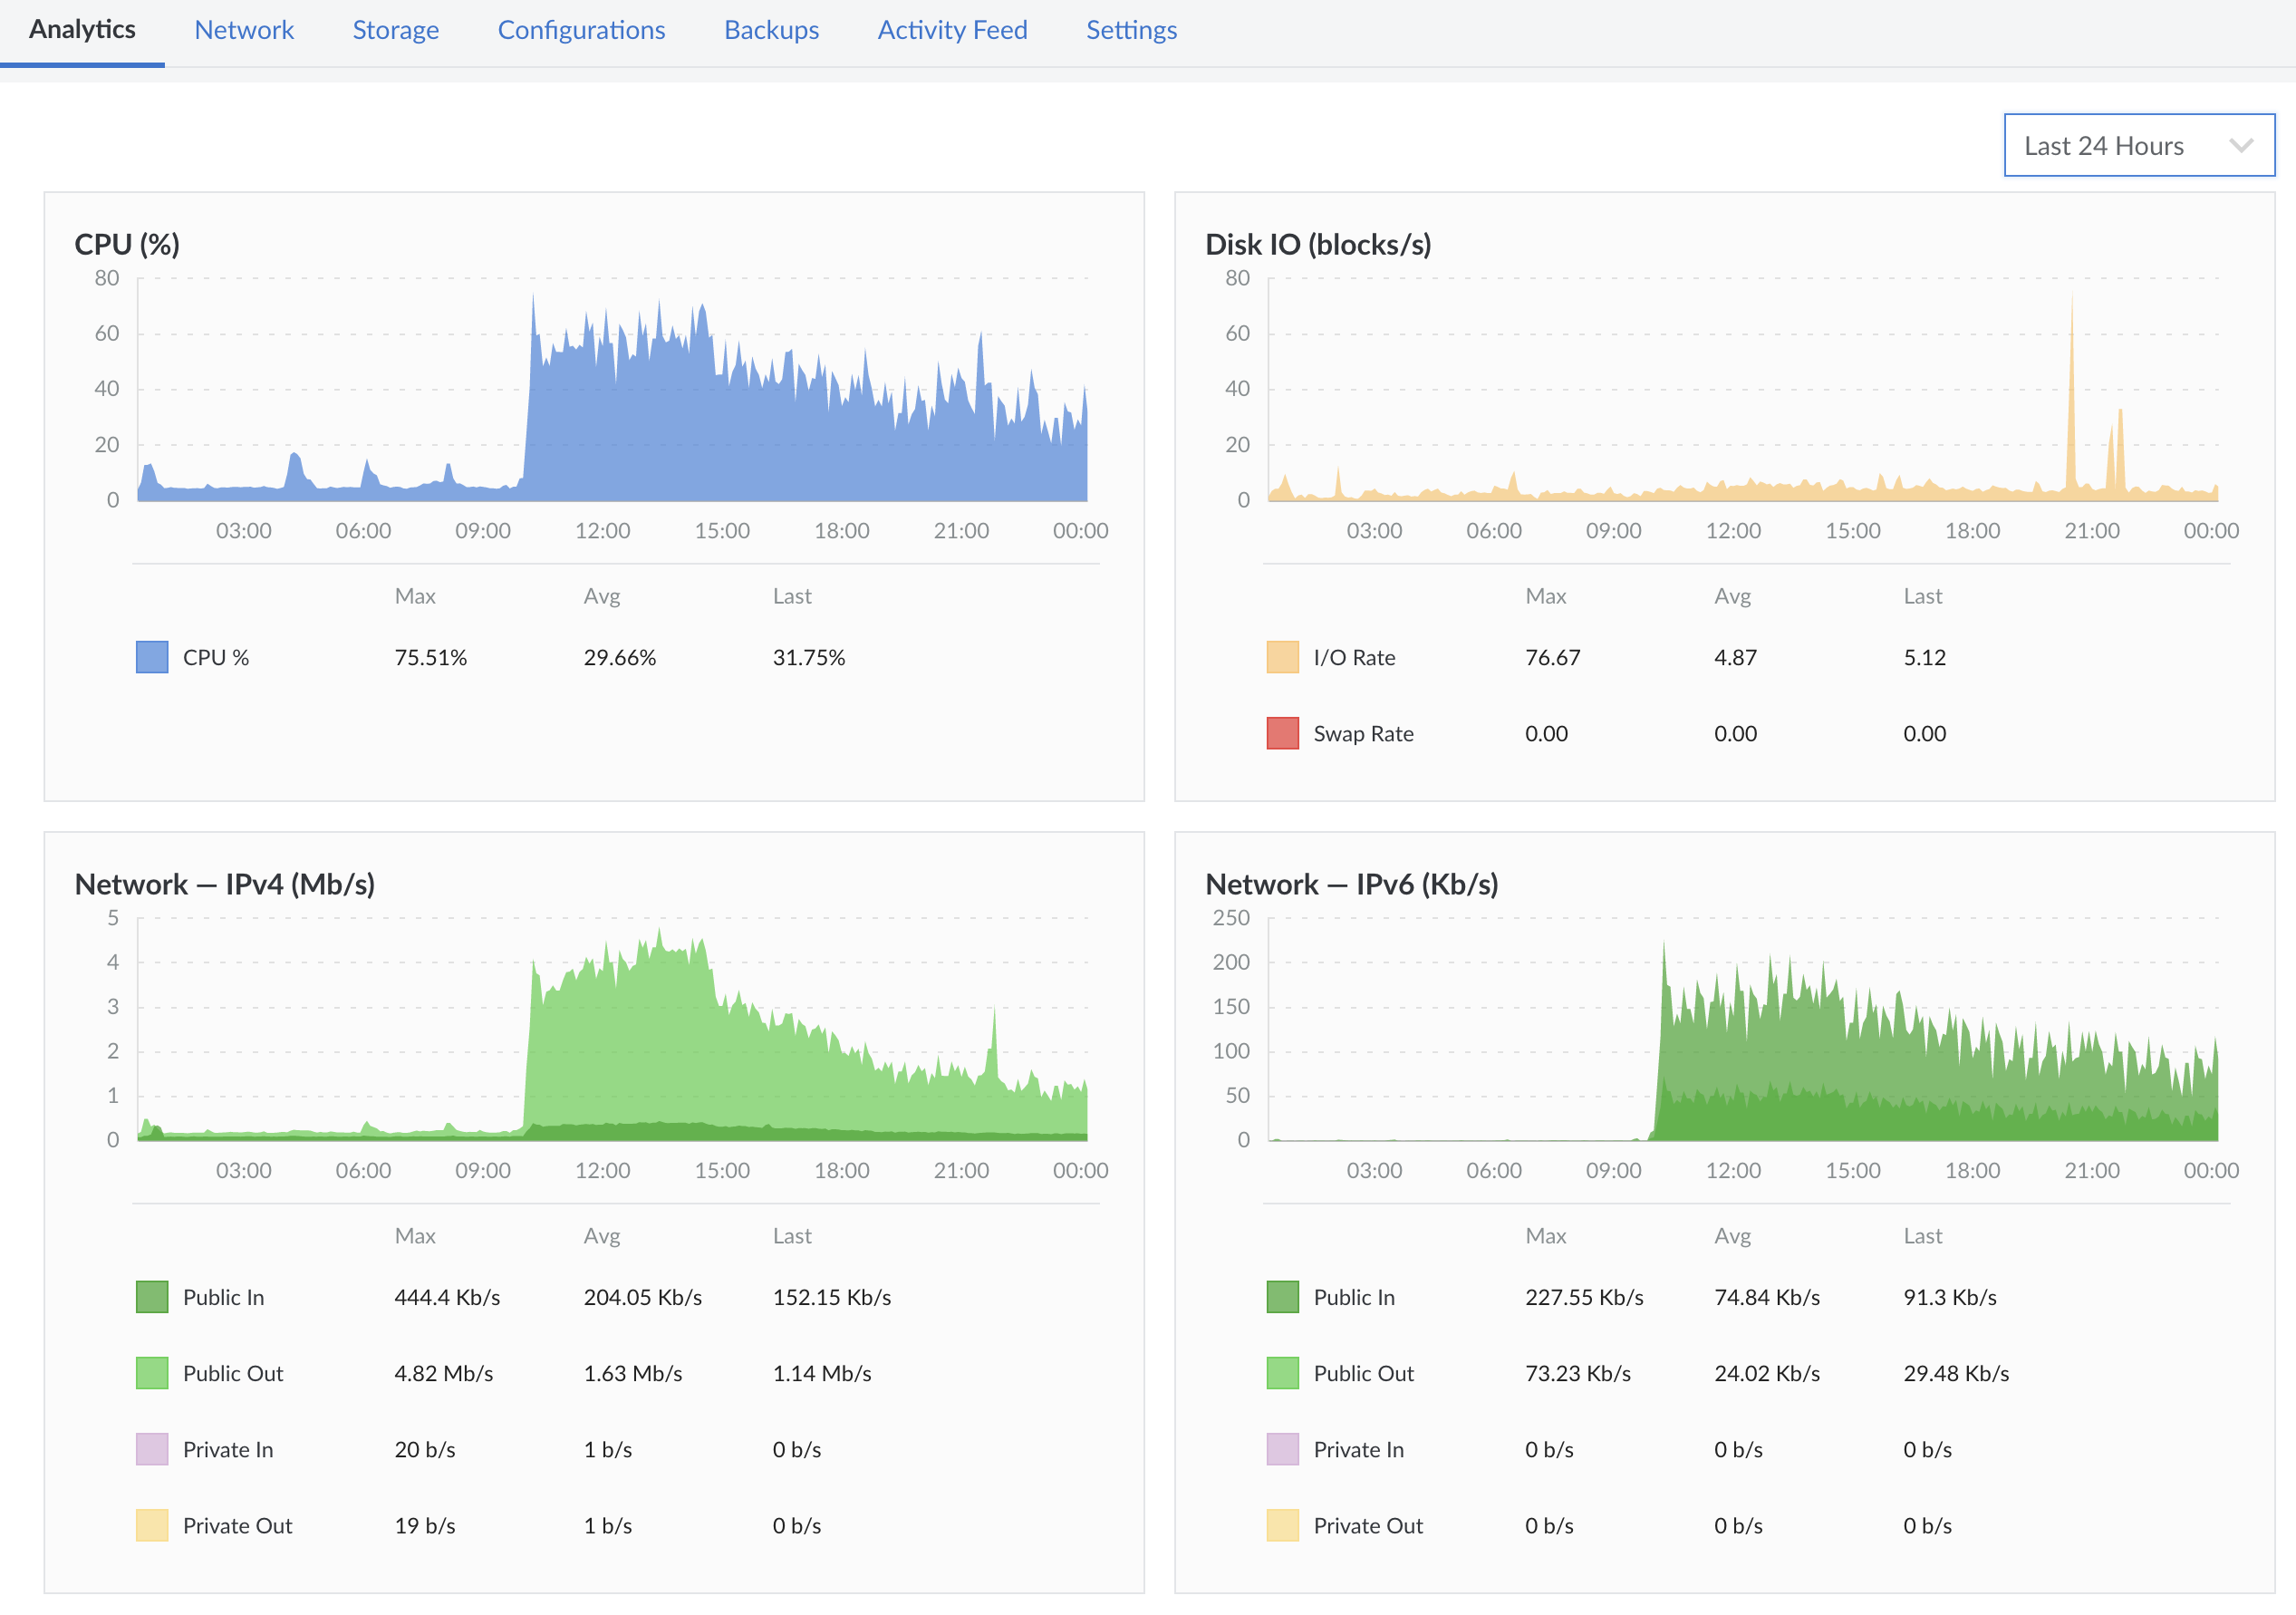Select the Analytics tab
The height and width of the screenshot is (1615, 2296).
[82, 30]
